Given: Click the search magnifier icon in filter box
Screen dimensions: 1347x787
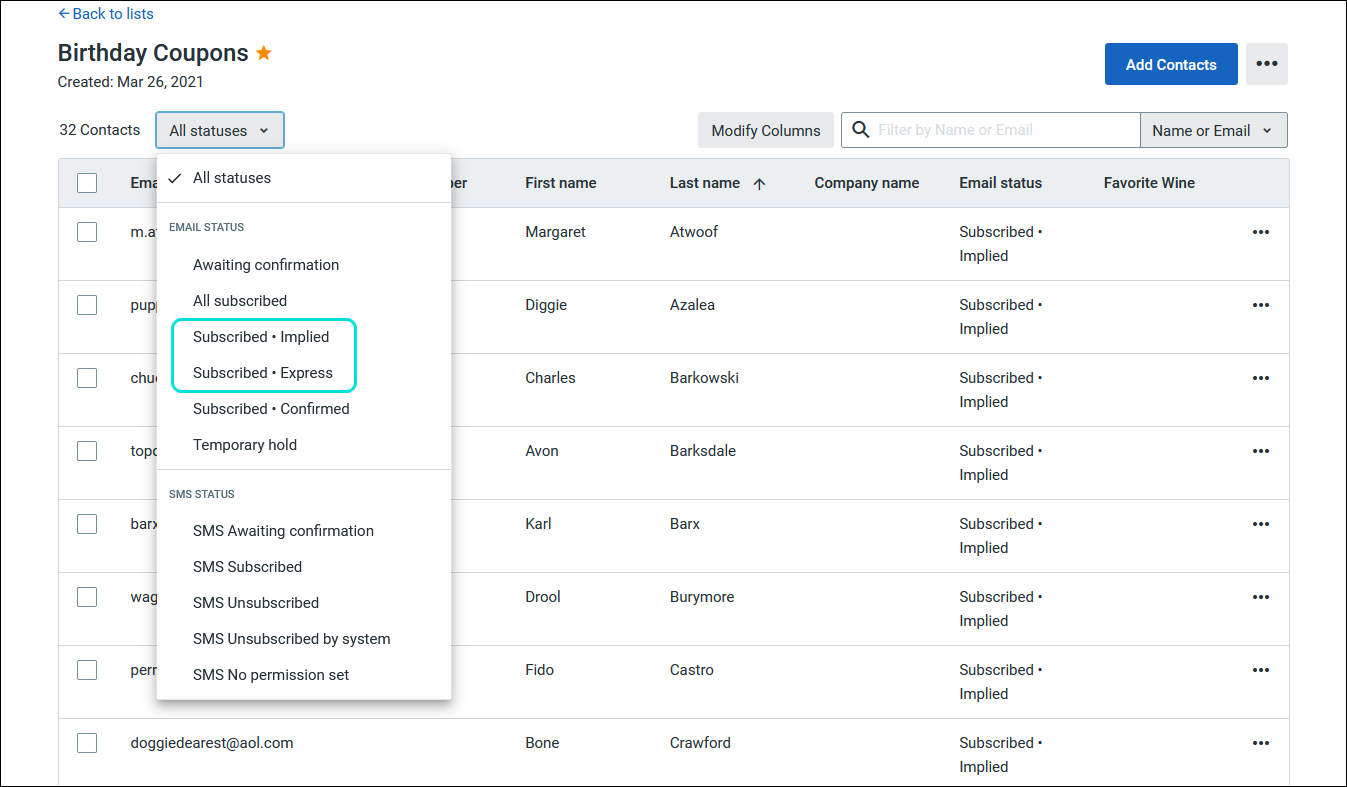Looking at the screenshot, I should (861, 130).
